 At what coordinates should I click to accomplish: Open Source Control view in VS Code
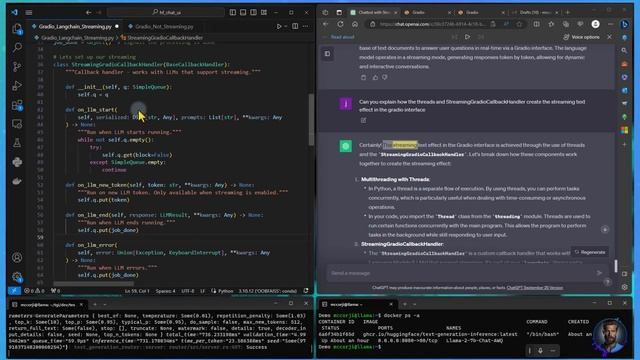17,67
